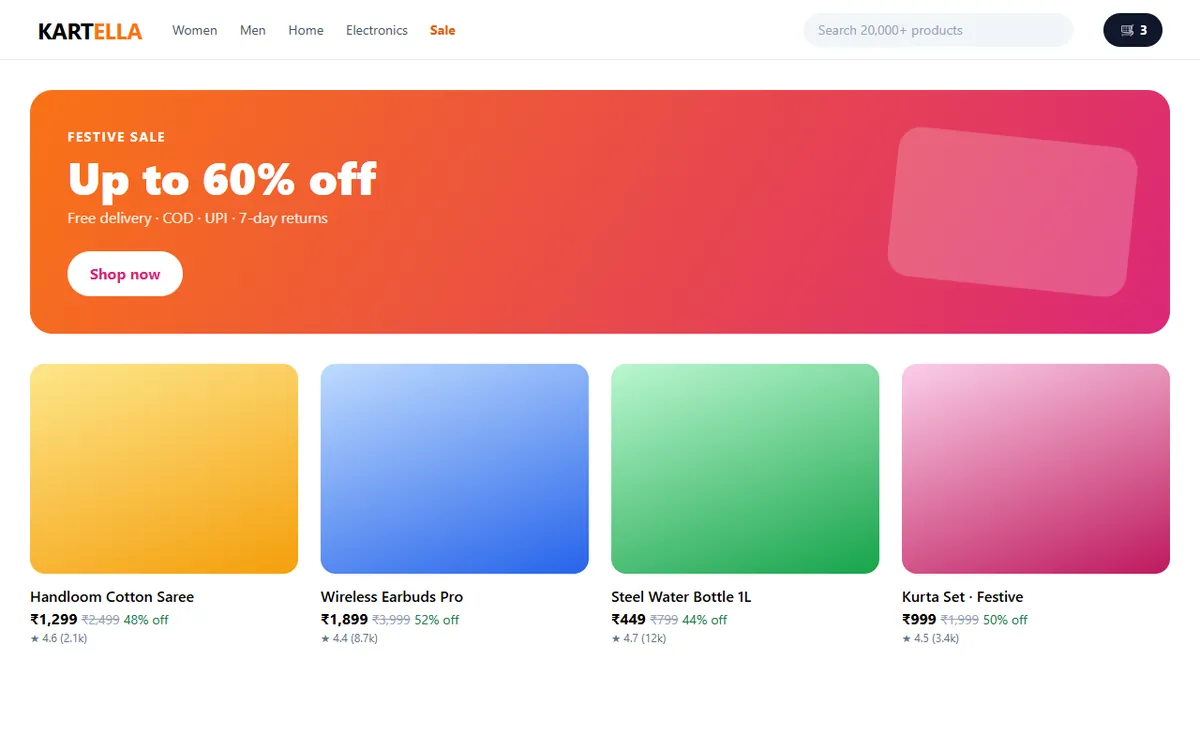
Task: Focus the Search 20,000+ products field
Action: [938, 30]
